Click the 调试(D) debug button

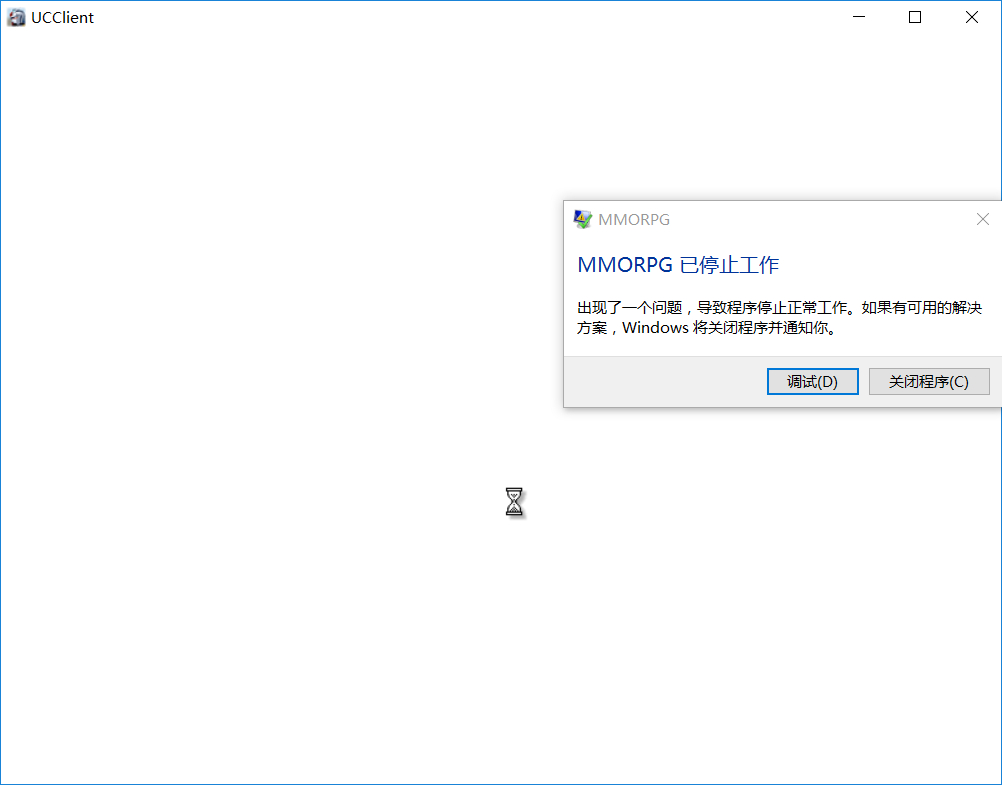[812, 382]
